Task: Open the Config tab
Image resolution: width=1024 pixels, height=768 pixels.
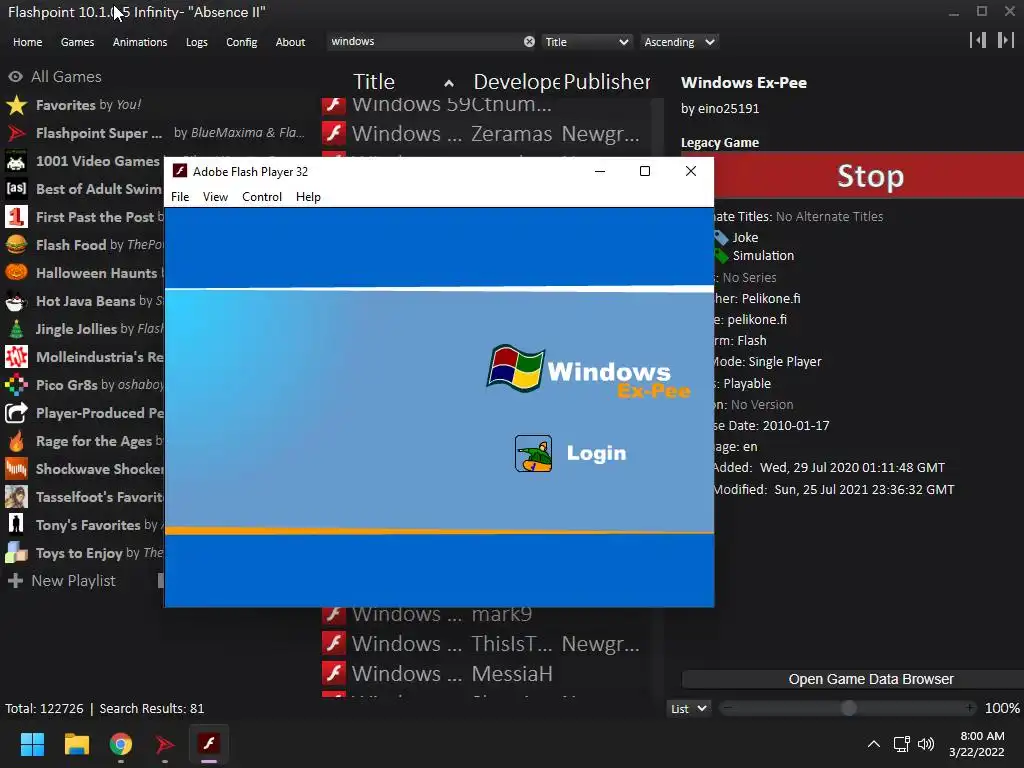Action: [x=242, y=42]
